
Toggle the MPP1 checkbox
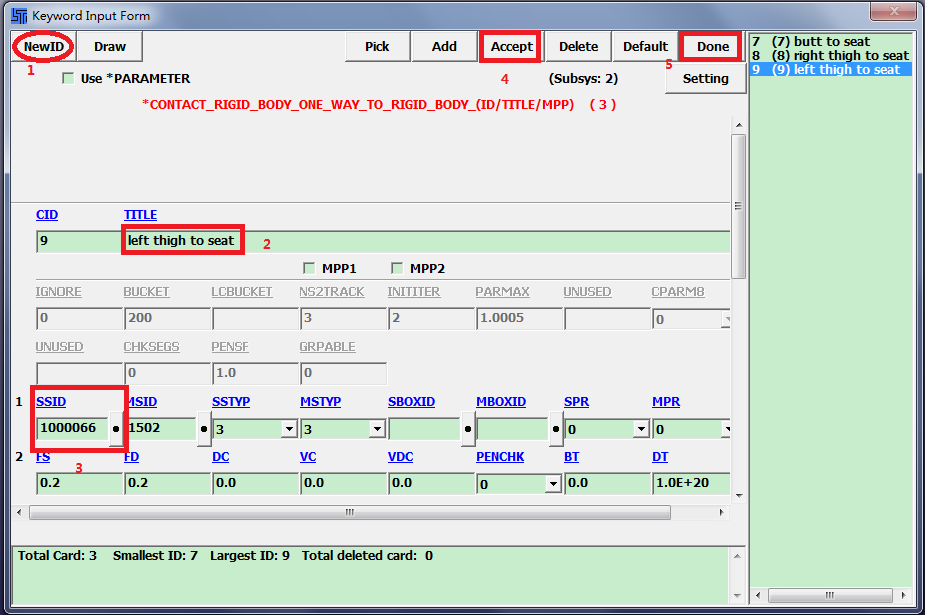point(310,268)
